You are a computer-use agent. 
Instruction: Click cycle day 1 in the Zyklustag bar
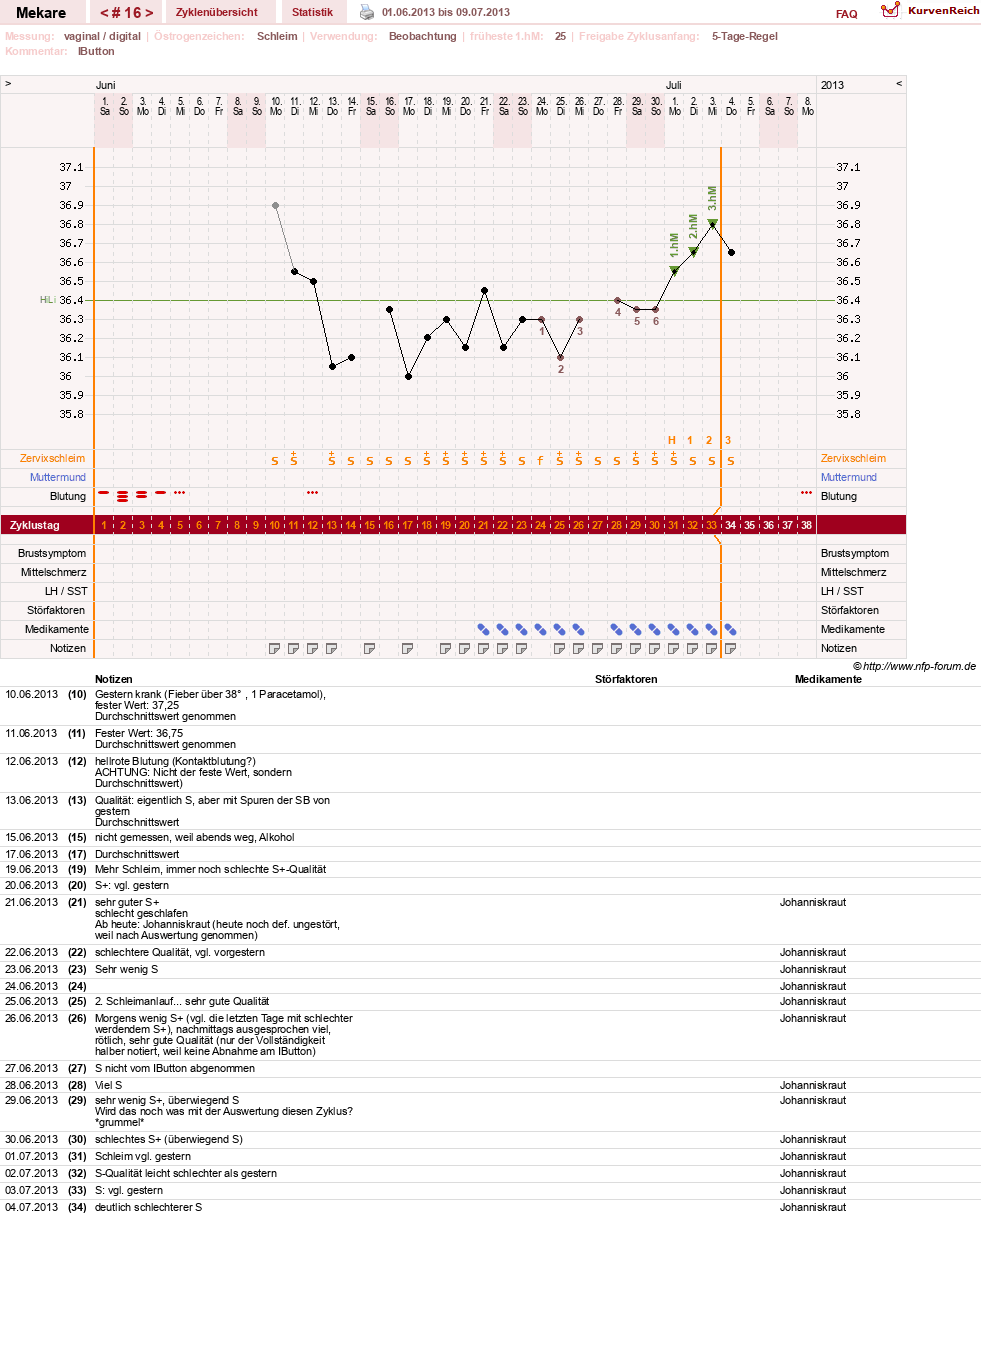pyautogui.click(x=104, y=526)
